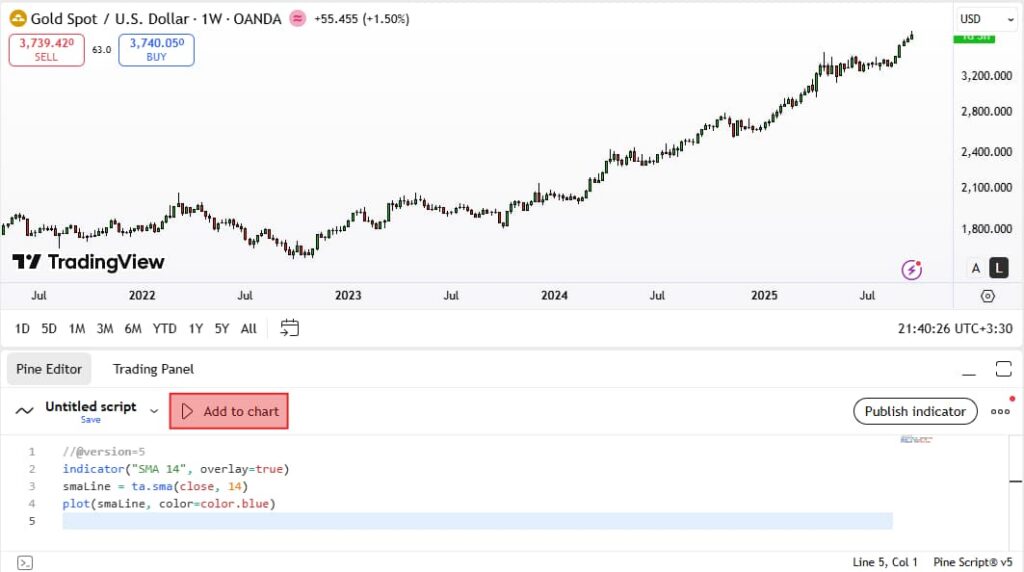Open chart settings gear icon
Viewport: 1024px width, 572px height.
click(x=988, y=296)
